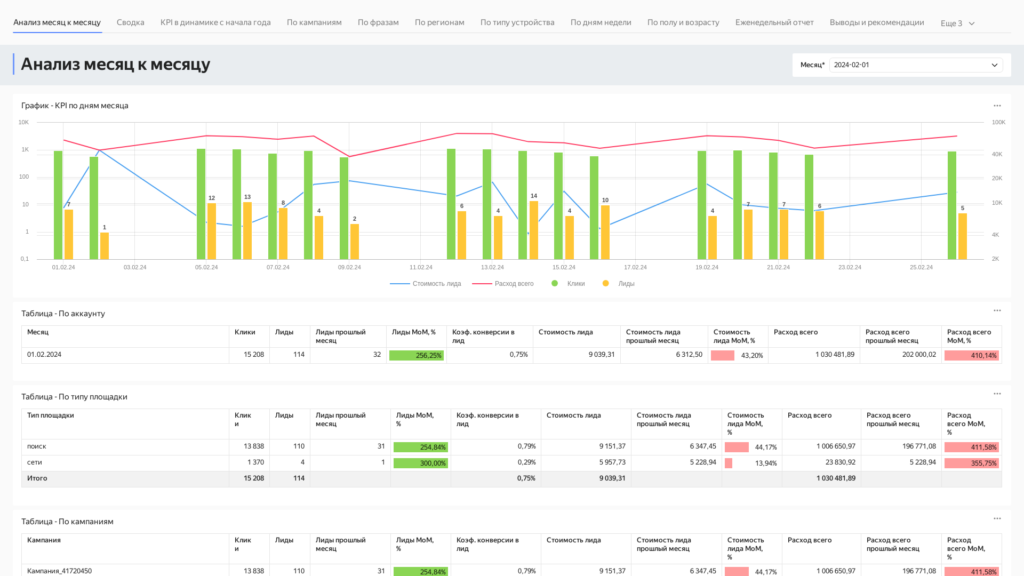This screenshot has width=1024, height=576.
Task: Click the green 256,25% Лиды MoM cell
Action: click(x=418, y=354)
